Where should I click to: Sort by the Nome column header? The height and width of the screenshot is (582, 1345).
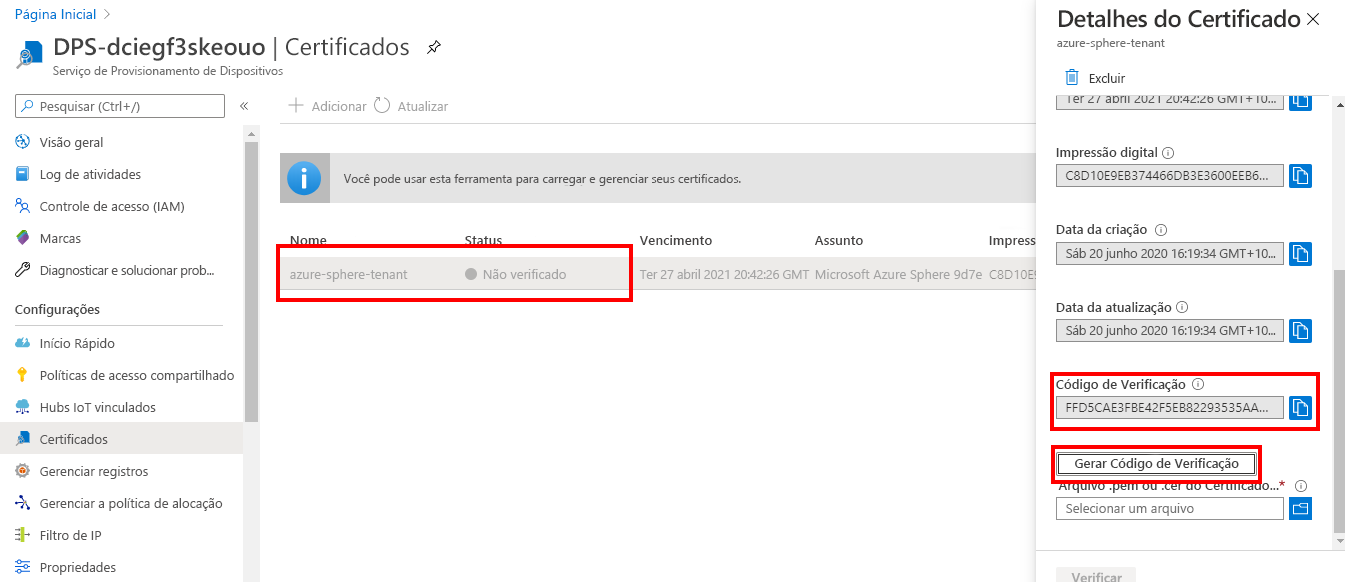(x=308, y=240)
